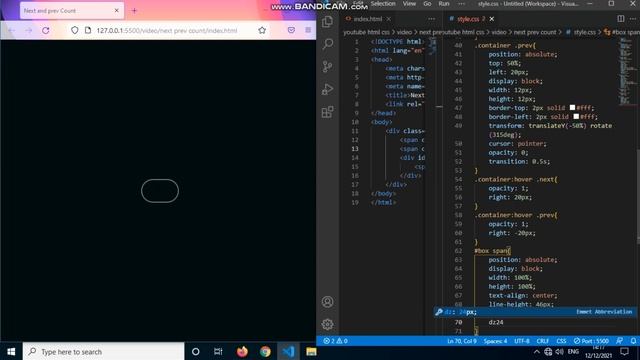Image resolution: width=640 pixels, height=360 pixels.
Task: Click the browser forward arrow
Action: [28, 30]
